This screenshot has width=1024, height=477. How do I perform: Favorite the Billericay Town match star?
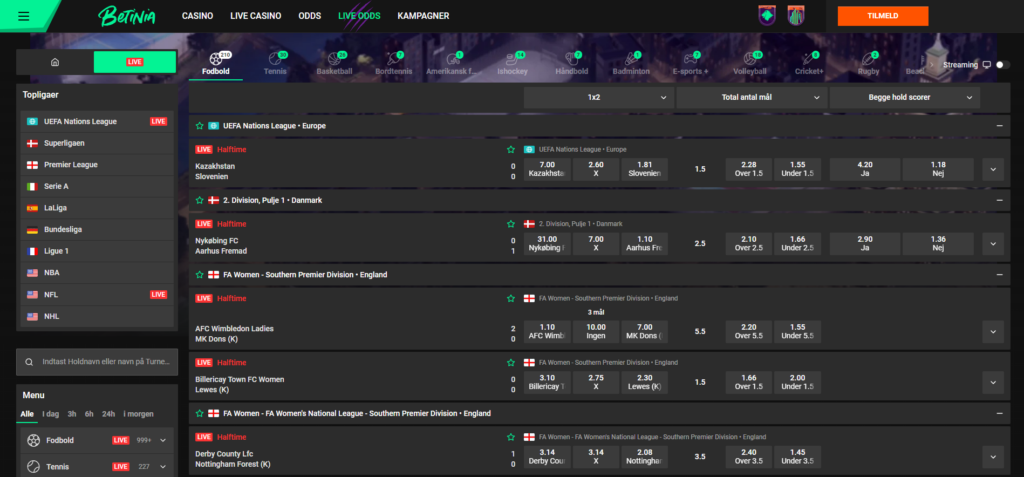511,363
